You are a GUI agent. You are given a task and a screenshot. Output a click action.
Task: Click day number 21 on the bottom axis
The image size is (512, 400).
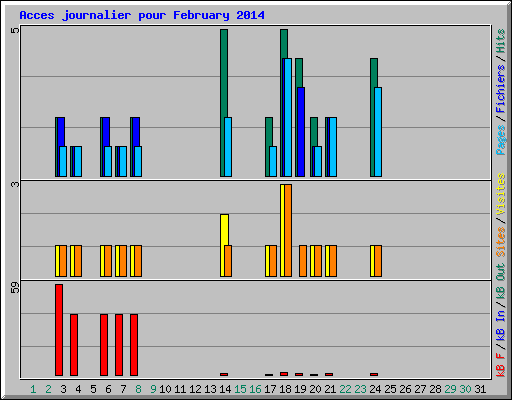[330, 389]
